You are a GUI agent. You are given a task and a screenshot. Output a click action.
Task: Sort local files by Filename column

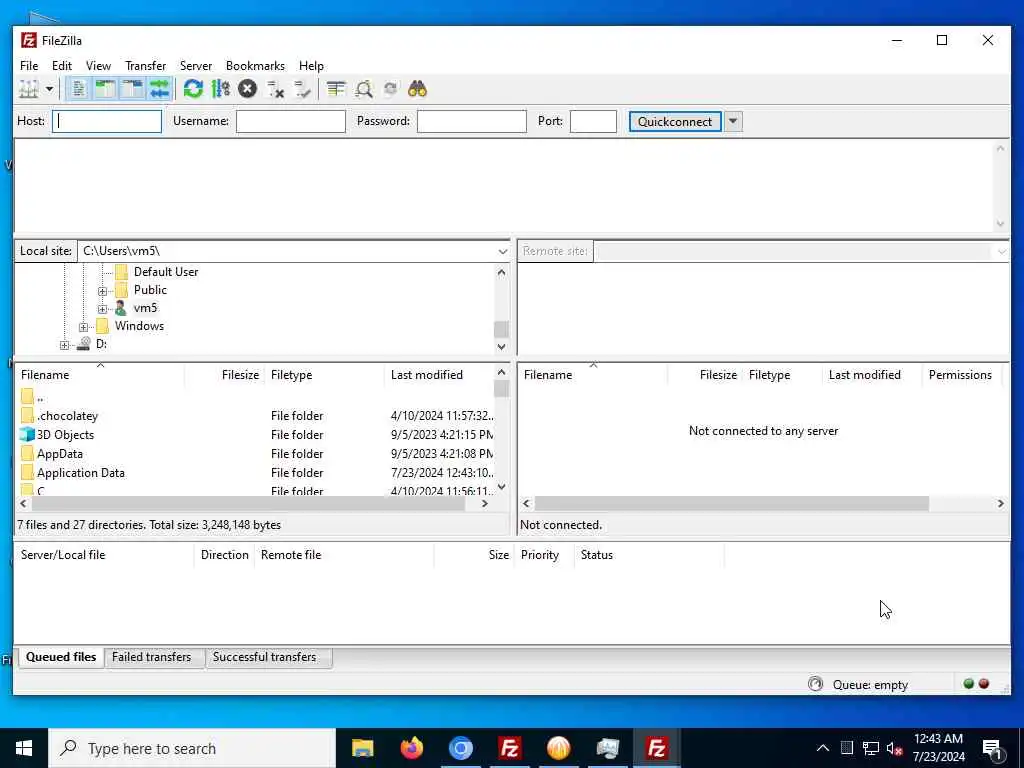(100, 375)
